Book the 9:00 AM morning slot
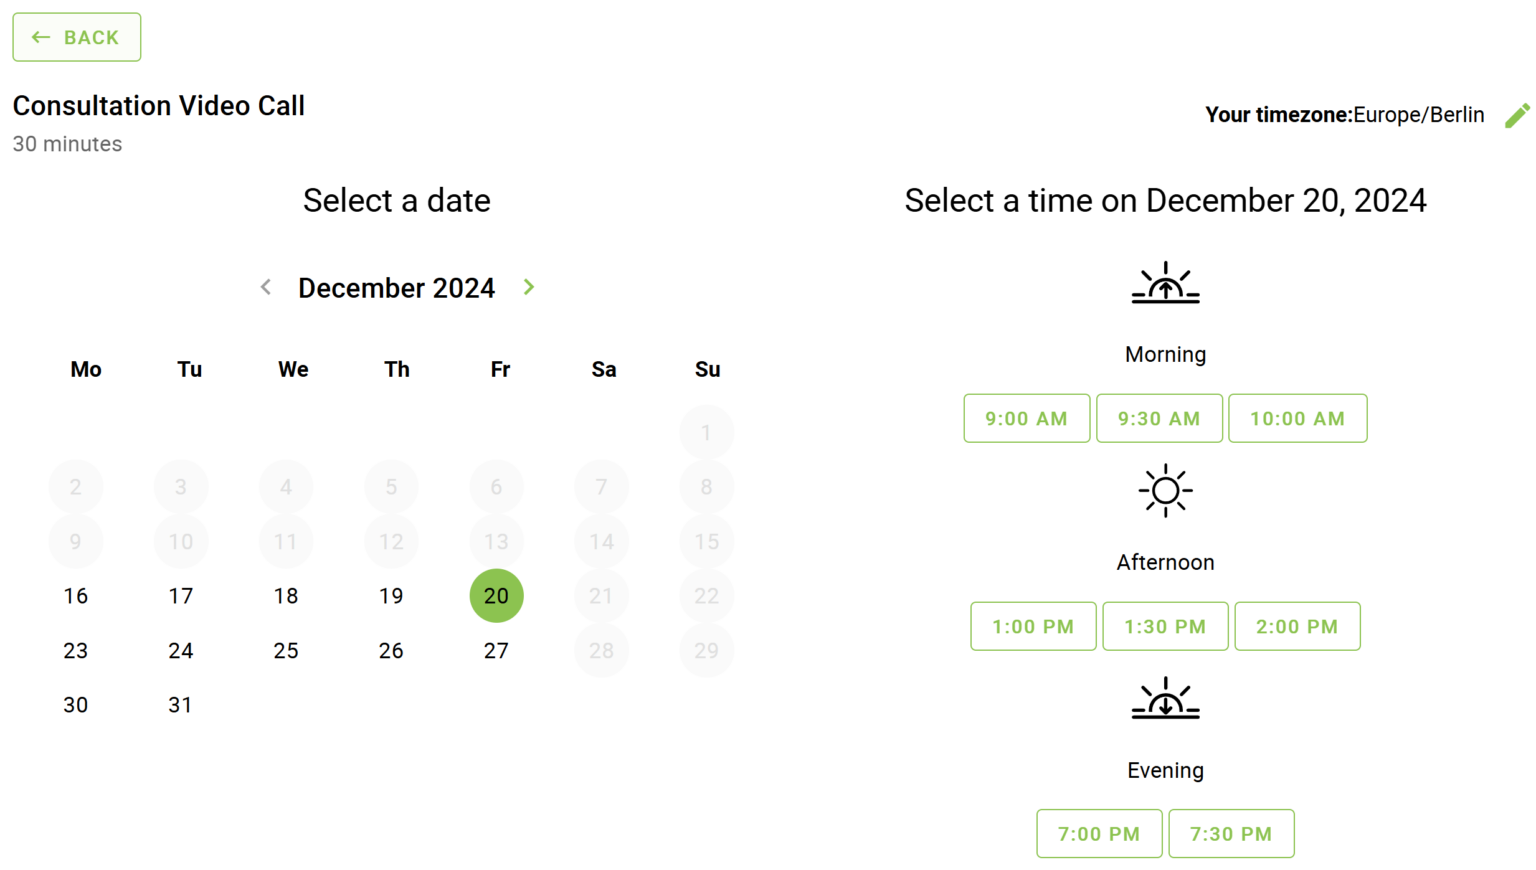 pyautogui.click(x=1026, y=418)
